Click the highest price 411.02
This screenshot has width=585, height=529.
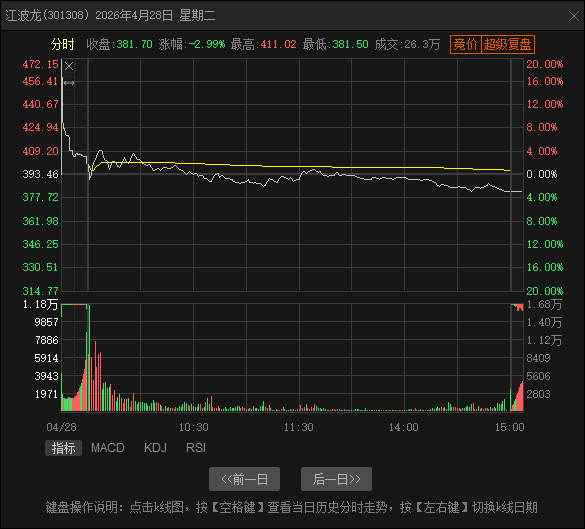tap(279, 44)
